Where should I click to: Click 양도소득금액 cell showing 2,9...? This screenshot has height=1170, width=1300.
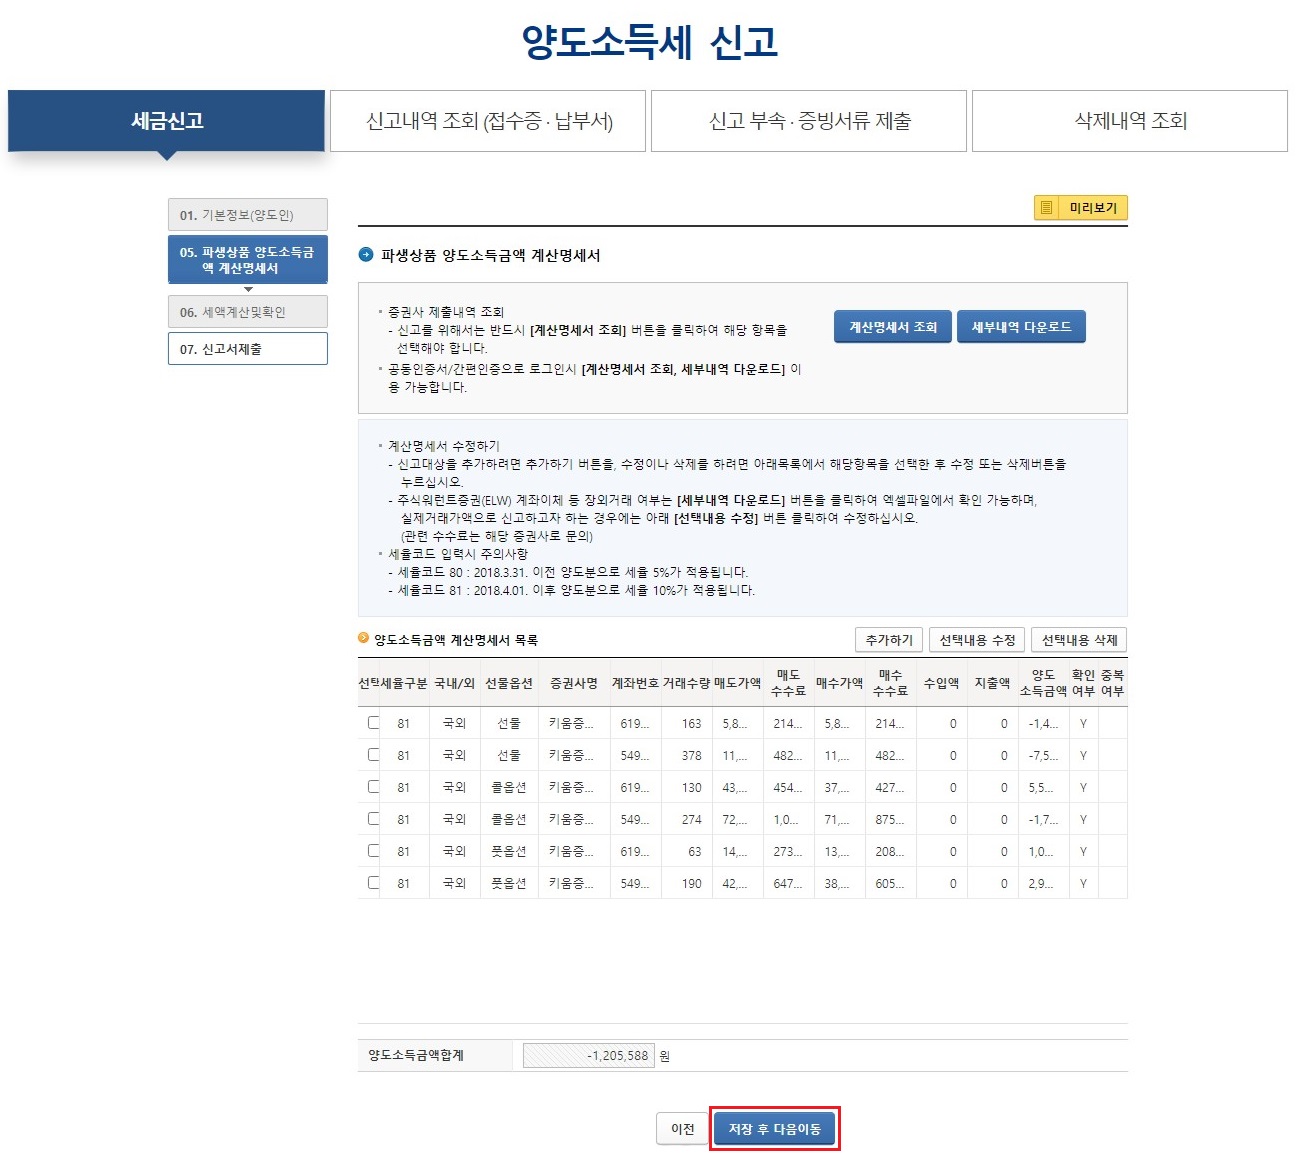click(x=1043, y=883)
